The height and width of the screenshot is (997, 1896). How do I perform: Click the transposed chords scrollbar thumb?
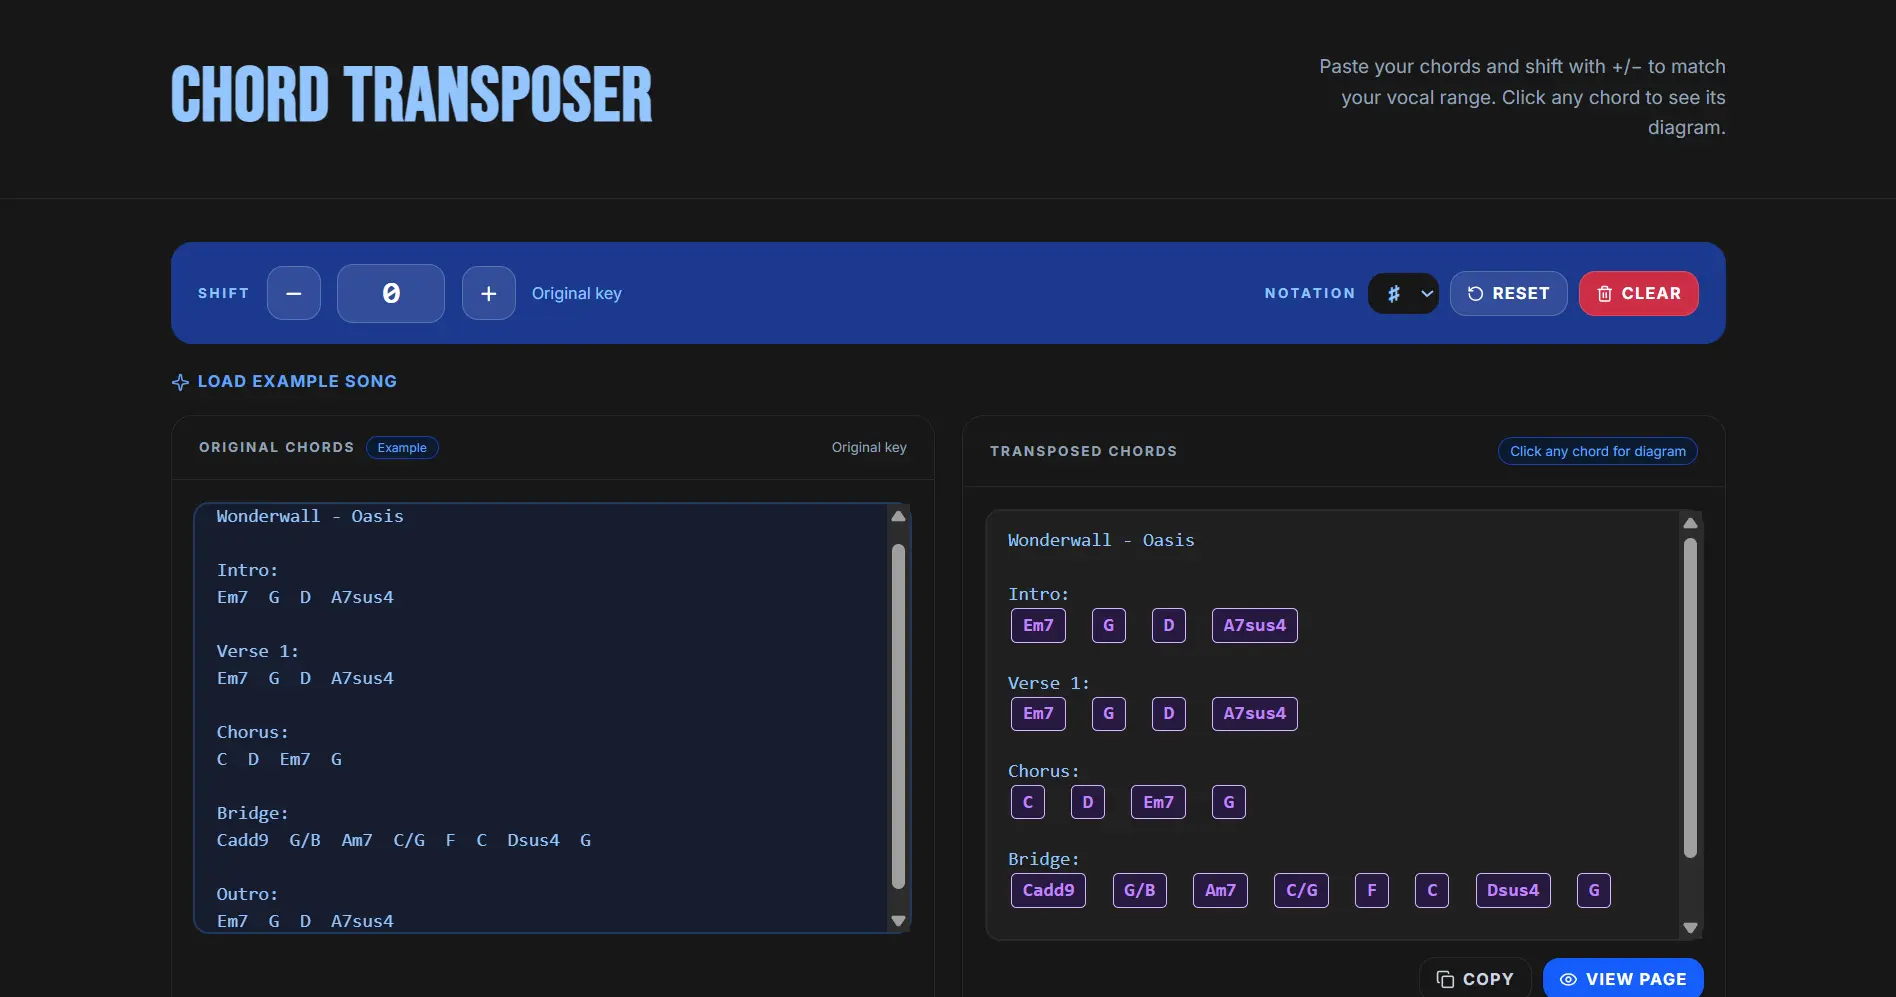pyautogui.click(x=1690, y=698)
